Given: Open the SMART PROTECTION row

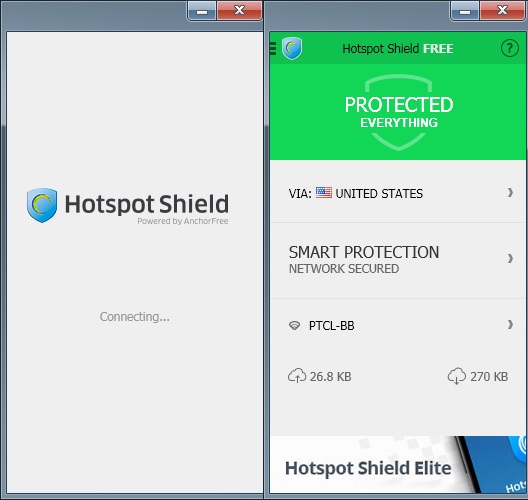Looking at the screenshot, I should [x=399, y=260].
